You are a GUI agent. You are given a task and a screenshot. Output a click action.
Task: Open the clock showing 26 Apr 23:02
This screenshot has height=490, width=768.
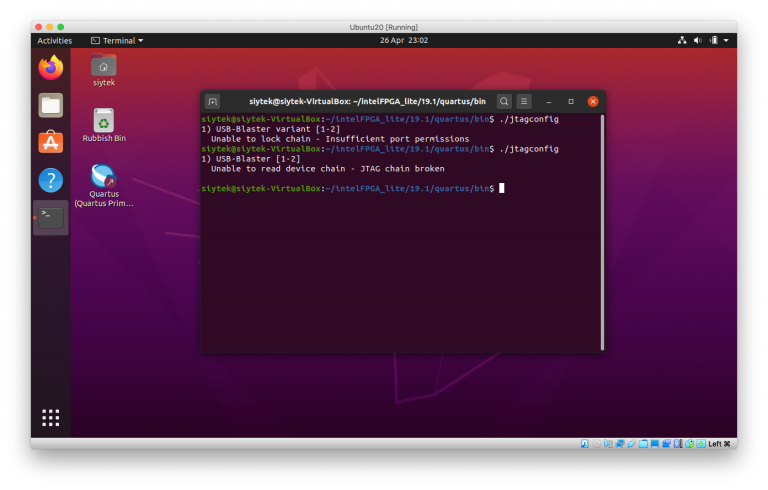click(x=404, y=40)
